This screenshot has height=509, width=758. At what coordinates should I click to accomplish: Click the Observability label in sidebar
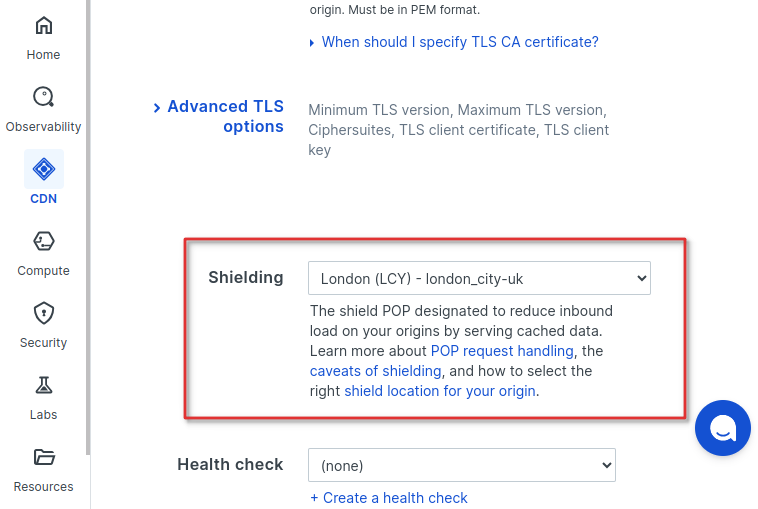(44, 127)
